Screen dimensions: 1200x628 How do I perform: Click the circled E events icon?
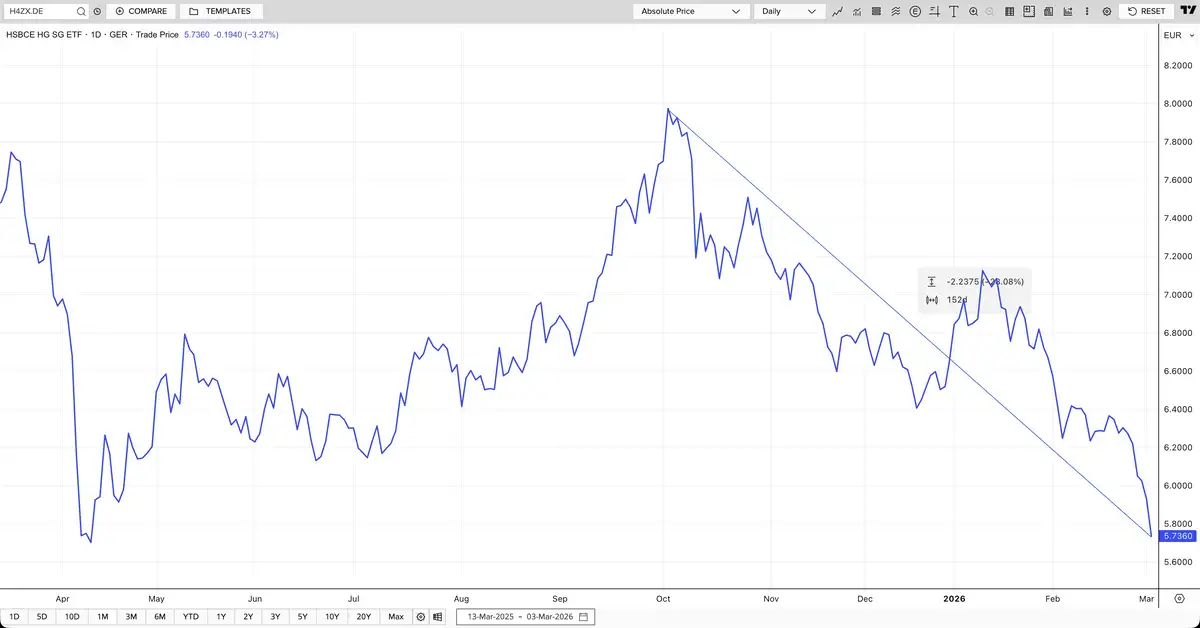pos(915,11)
